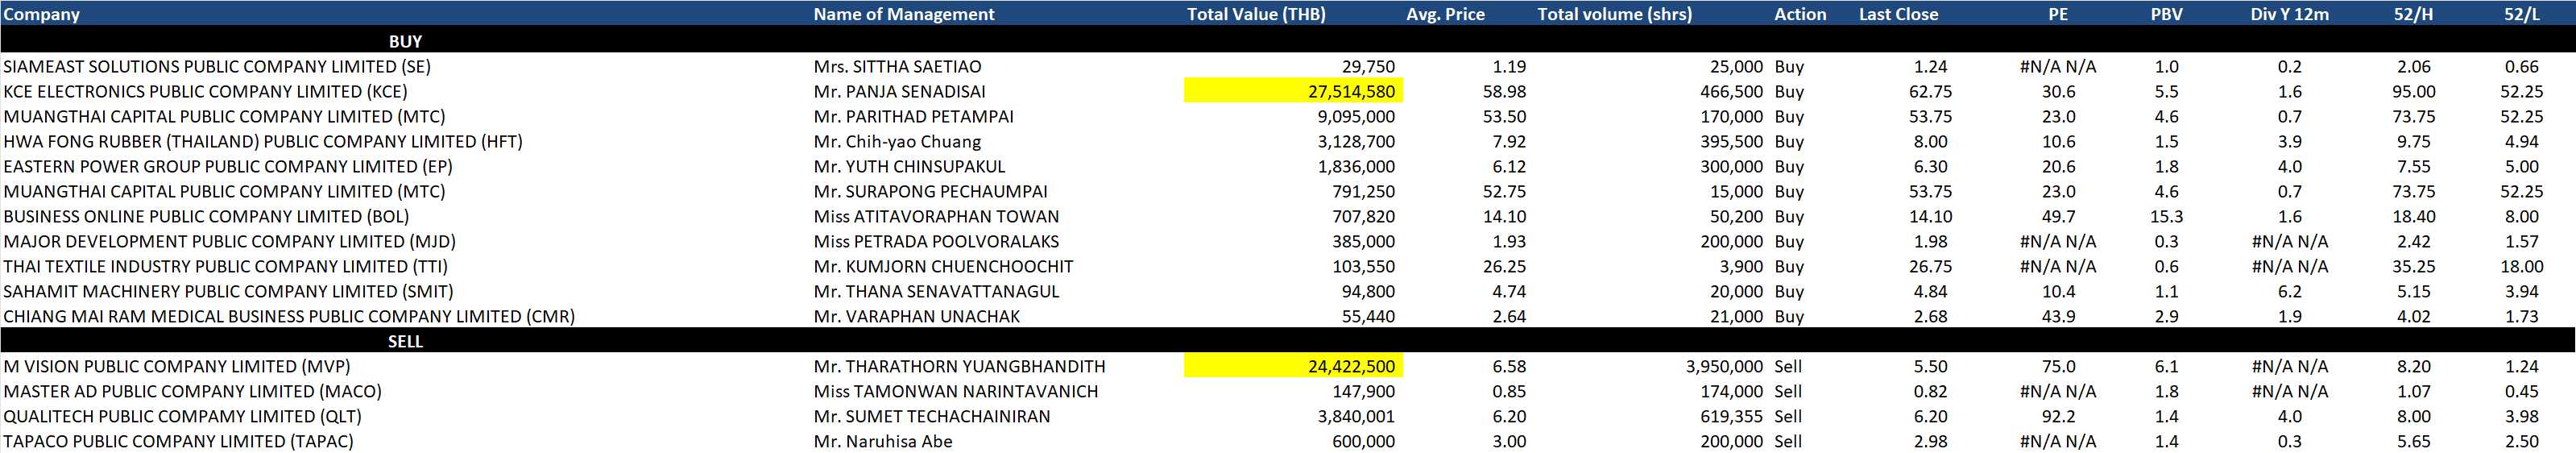
Task: Select manager Mr. PANJA SENADISAI
Action: (x=899, y=91)
